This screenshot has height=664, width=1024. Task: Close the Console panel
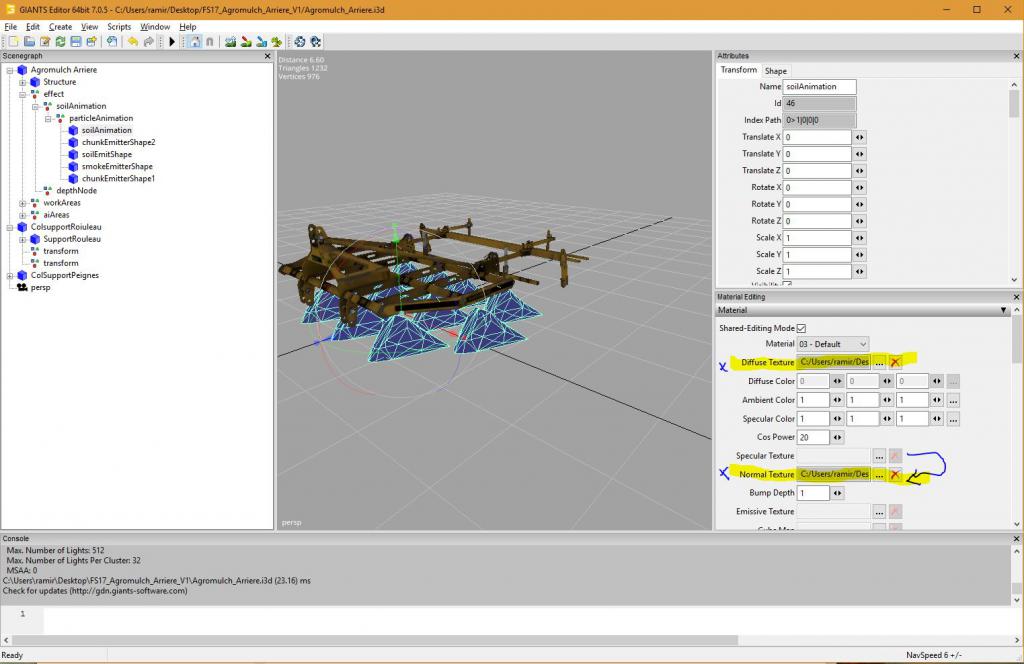(1016, 539)
